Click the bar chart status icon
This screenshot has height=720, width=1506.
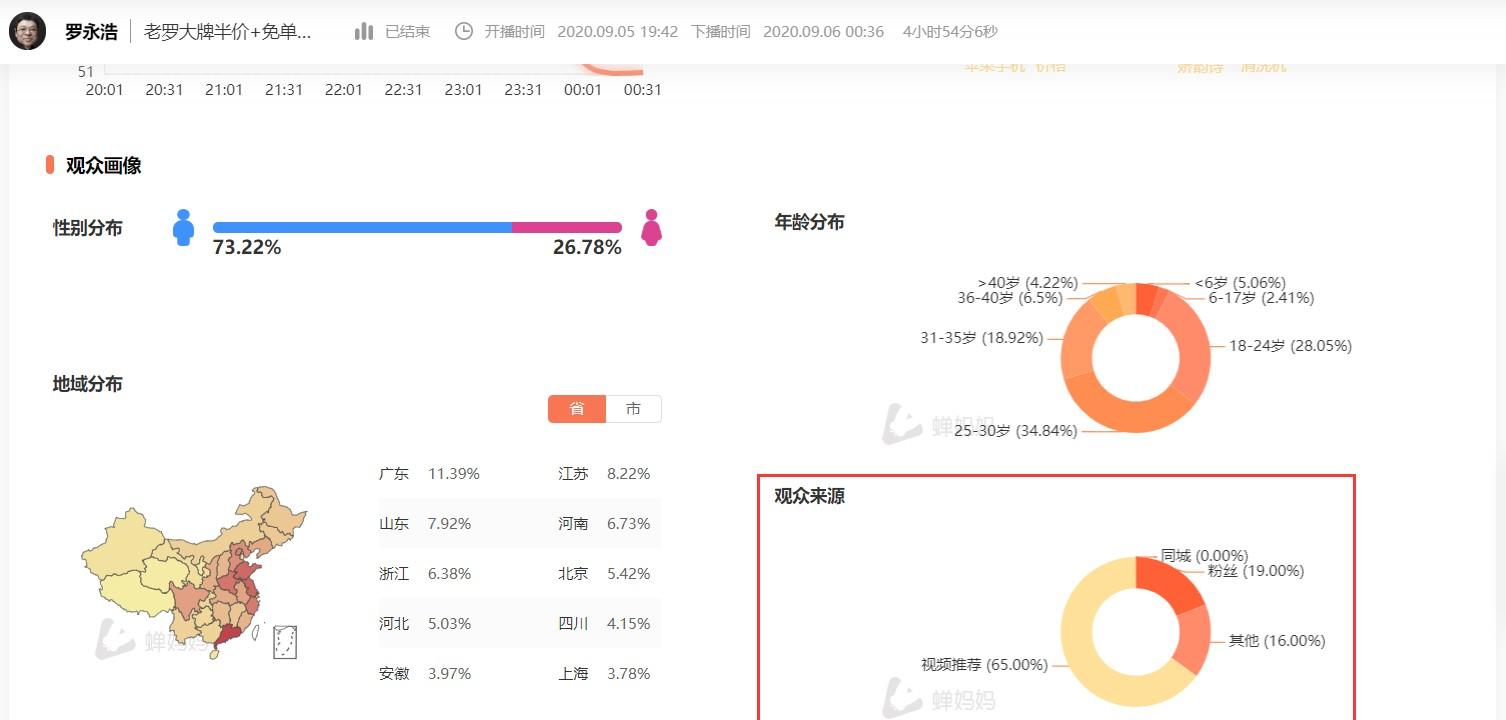pos(364,32)
